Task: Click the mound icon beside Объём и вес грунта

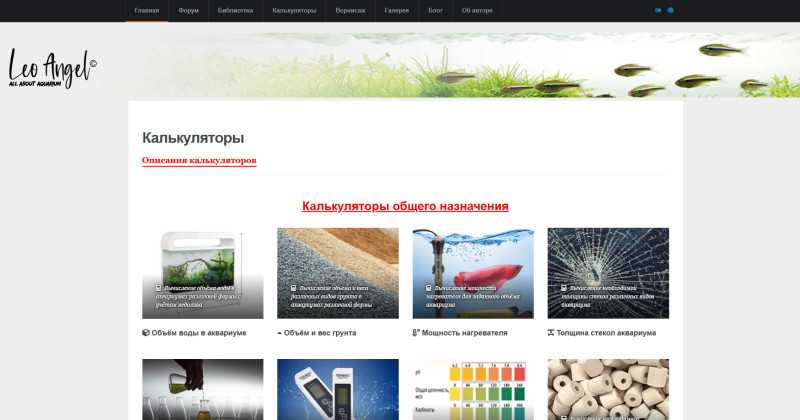Action: [x=280, y=333]
